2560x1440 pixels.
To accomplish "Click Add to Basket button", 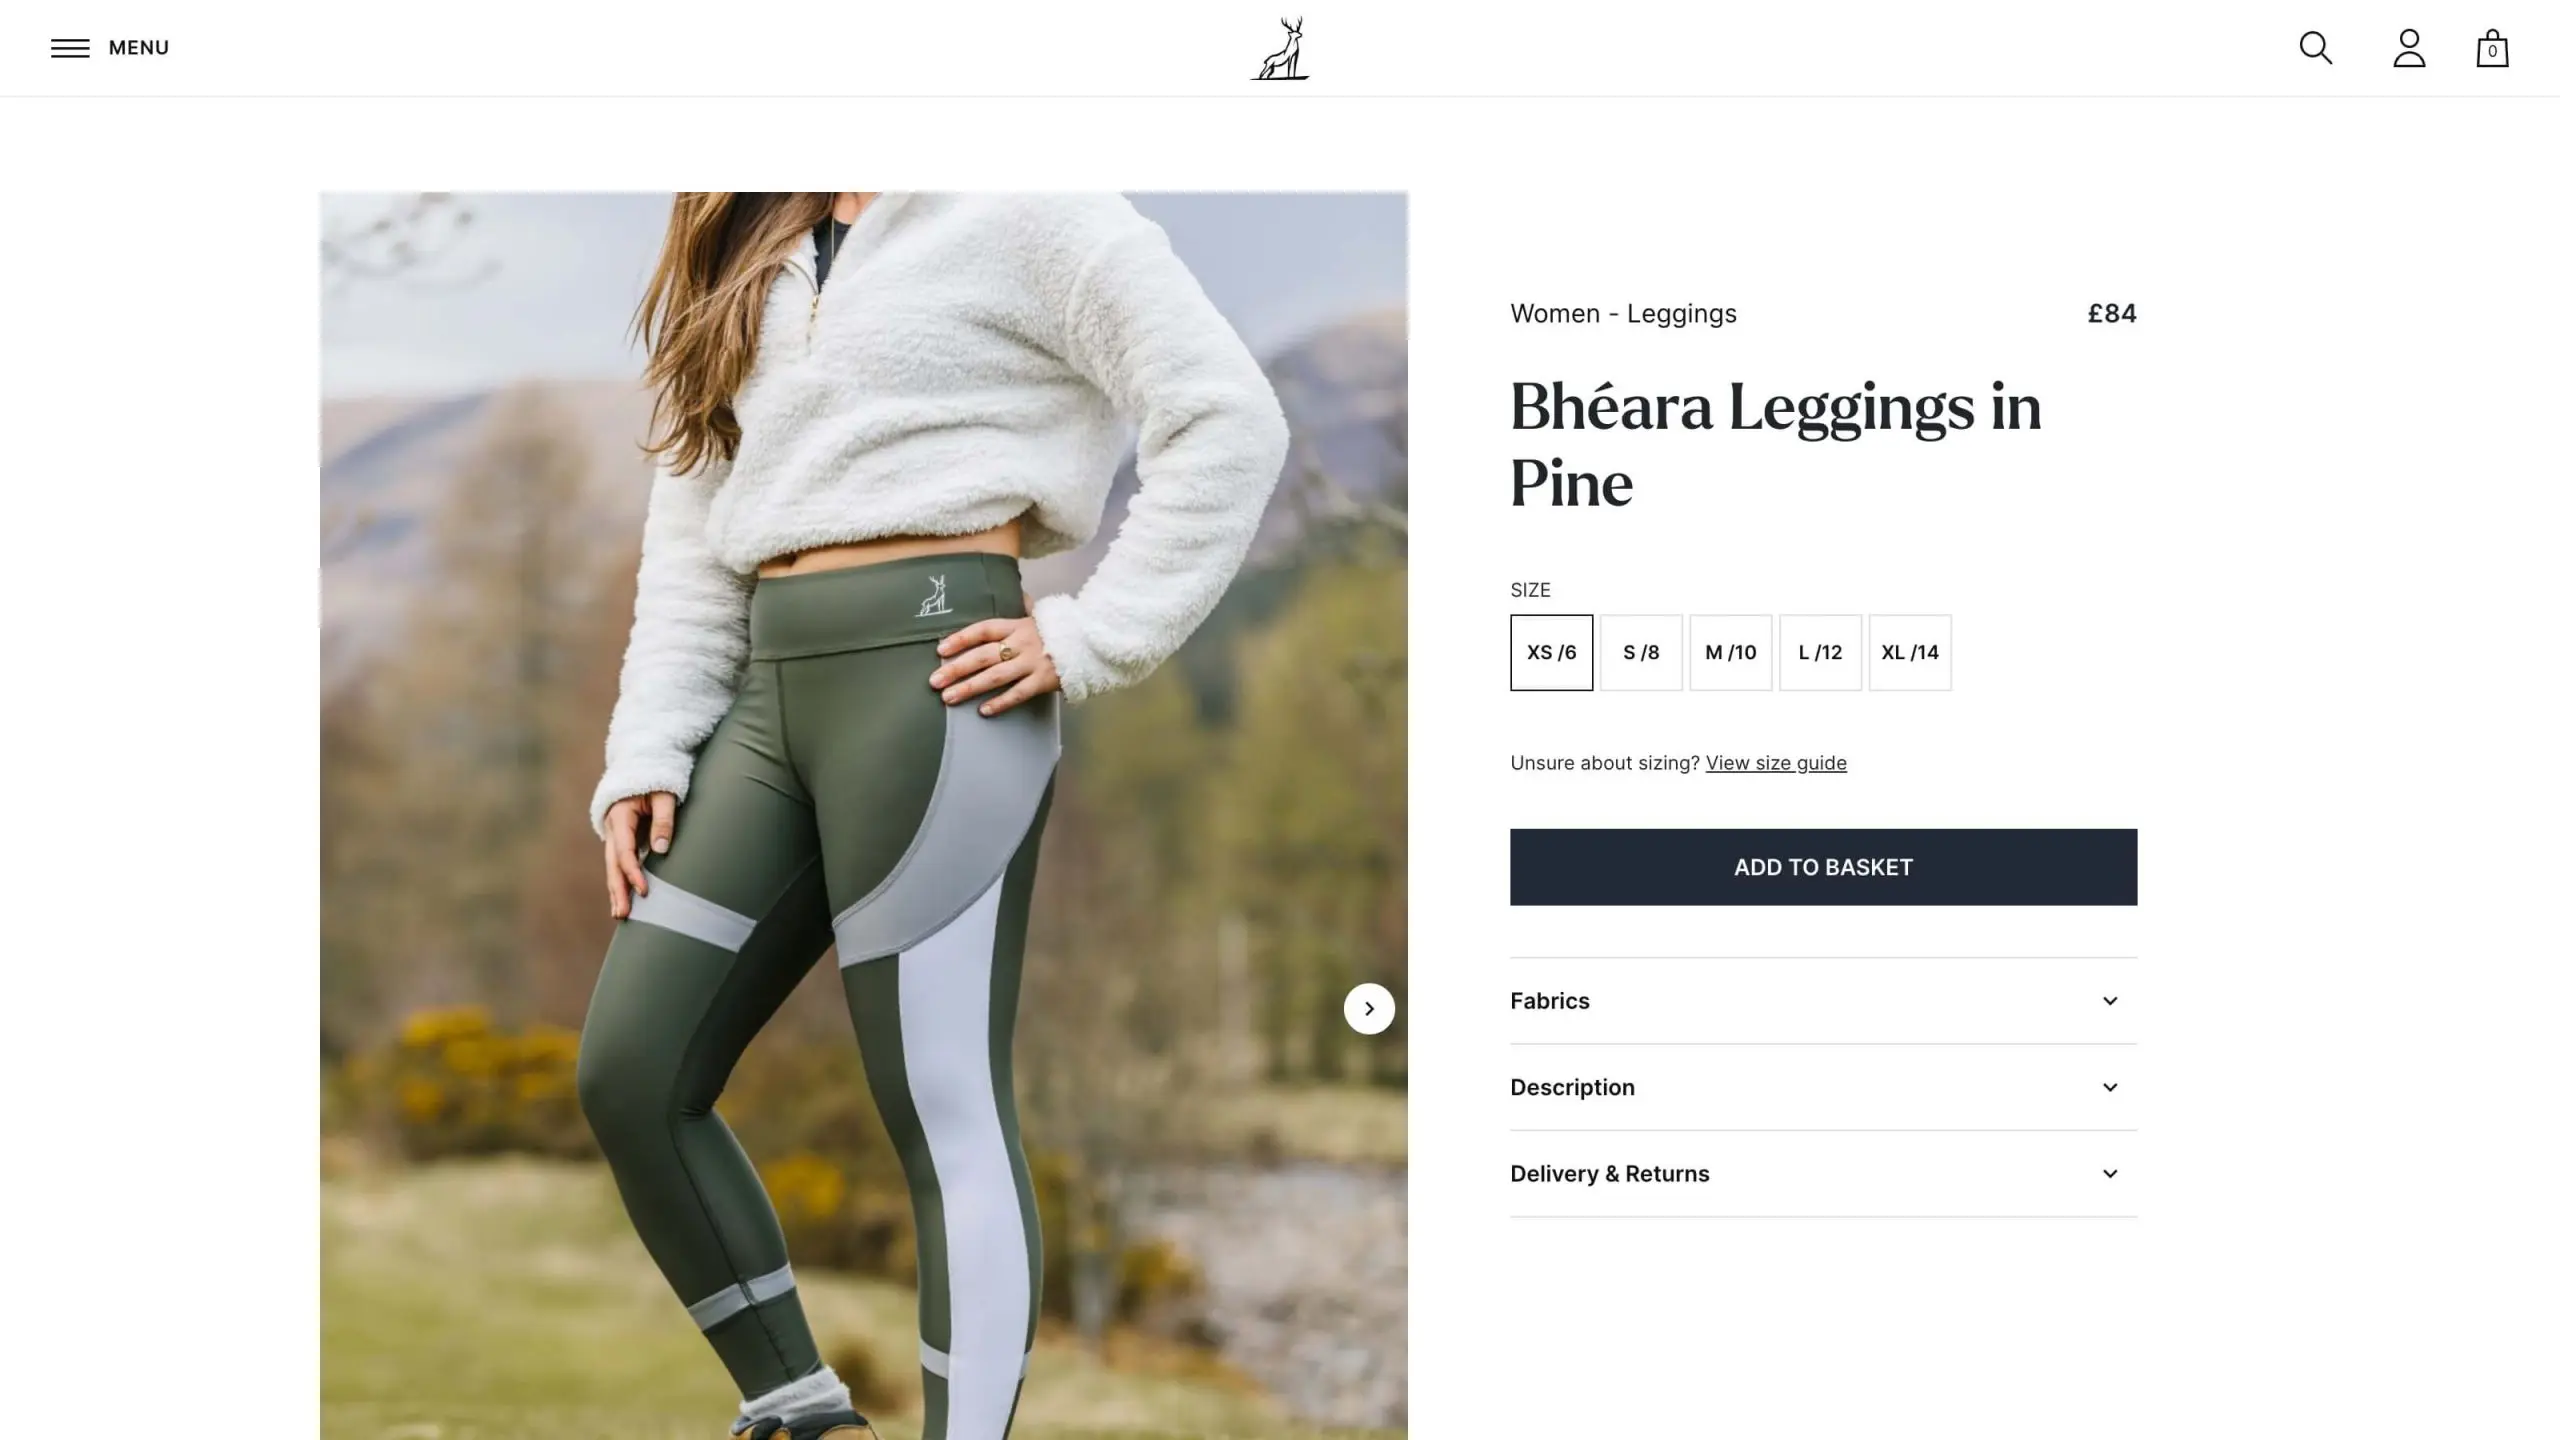I will [1823, 867].
